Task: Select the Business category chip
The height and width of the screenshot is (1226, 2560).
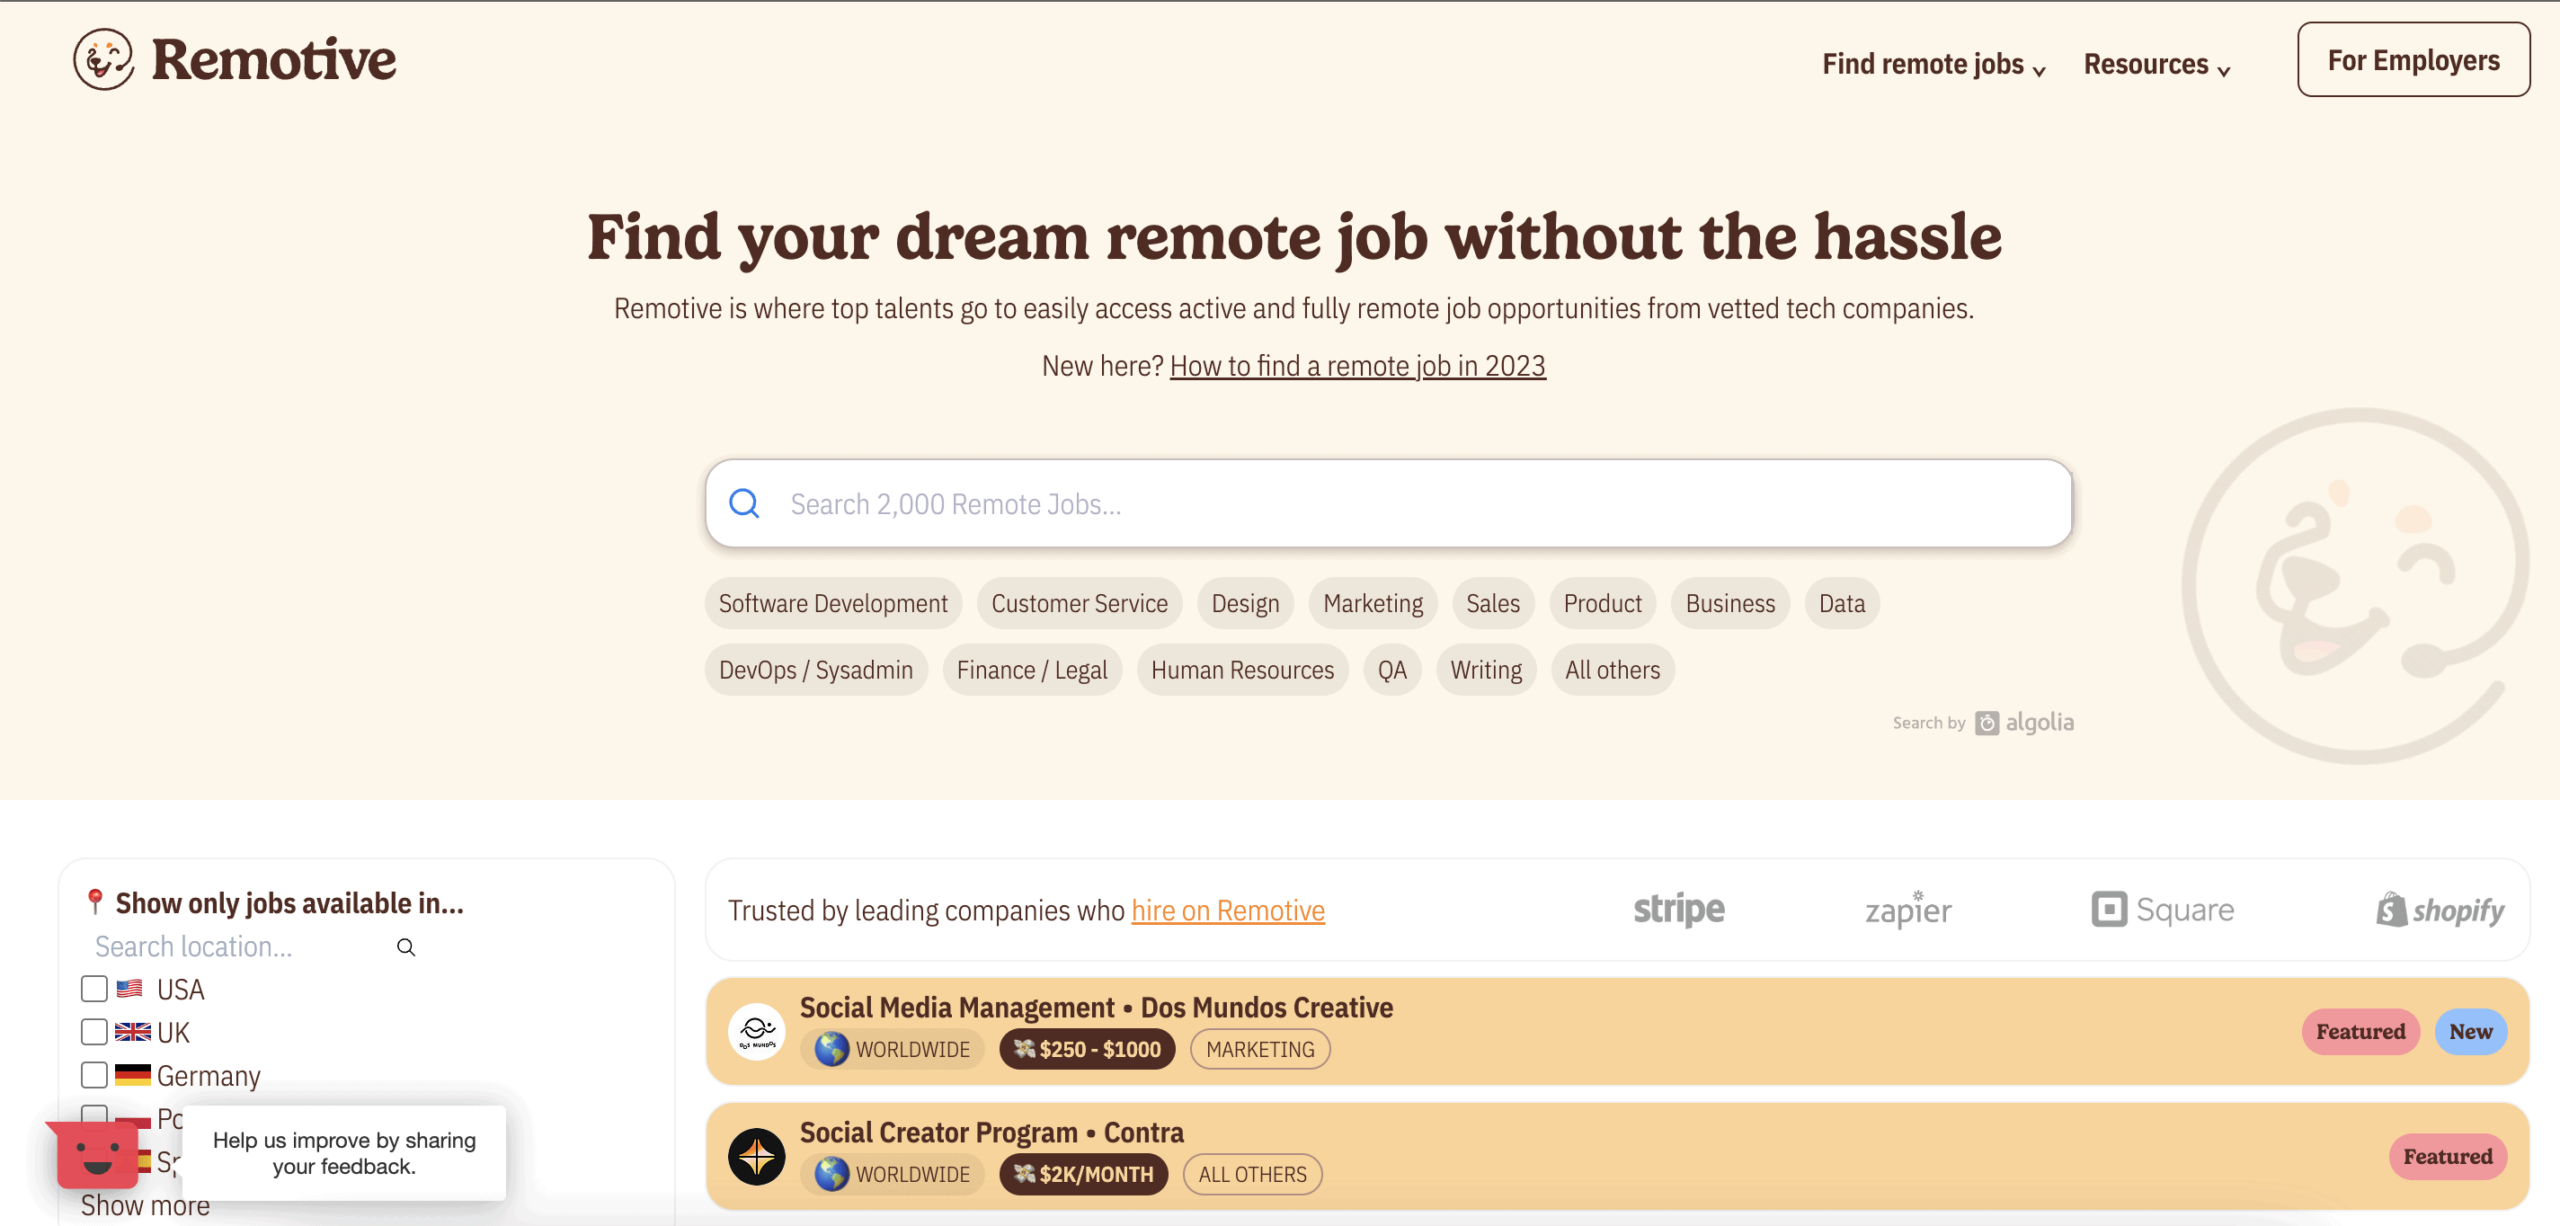Action: coord(1730,603)
